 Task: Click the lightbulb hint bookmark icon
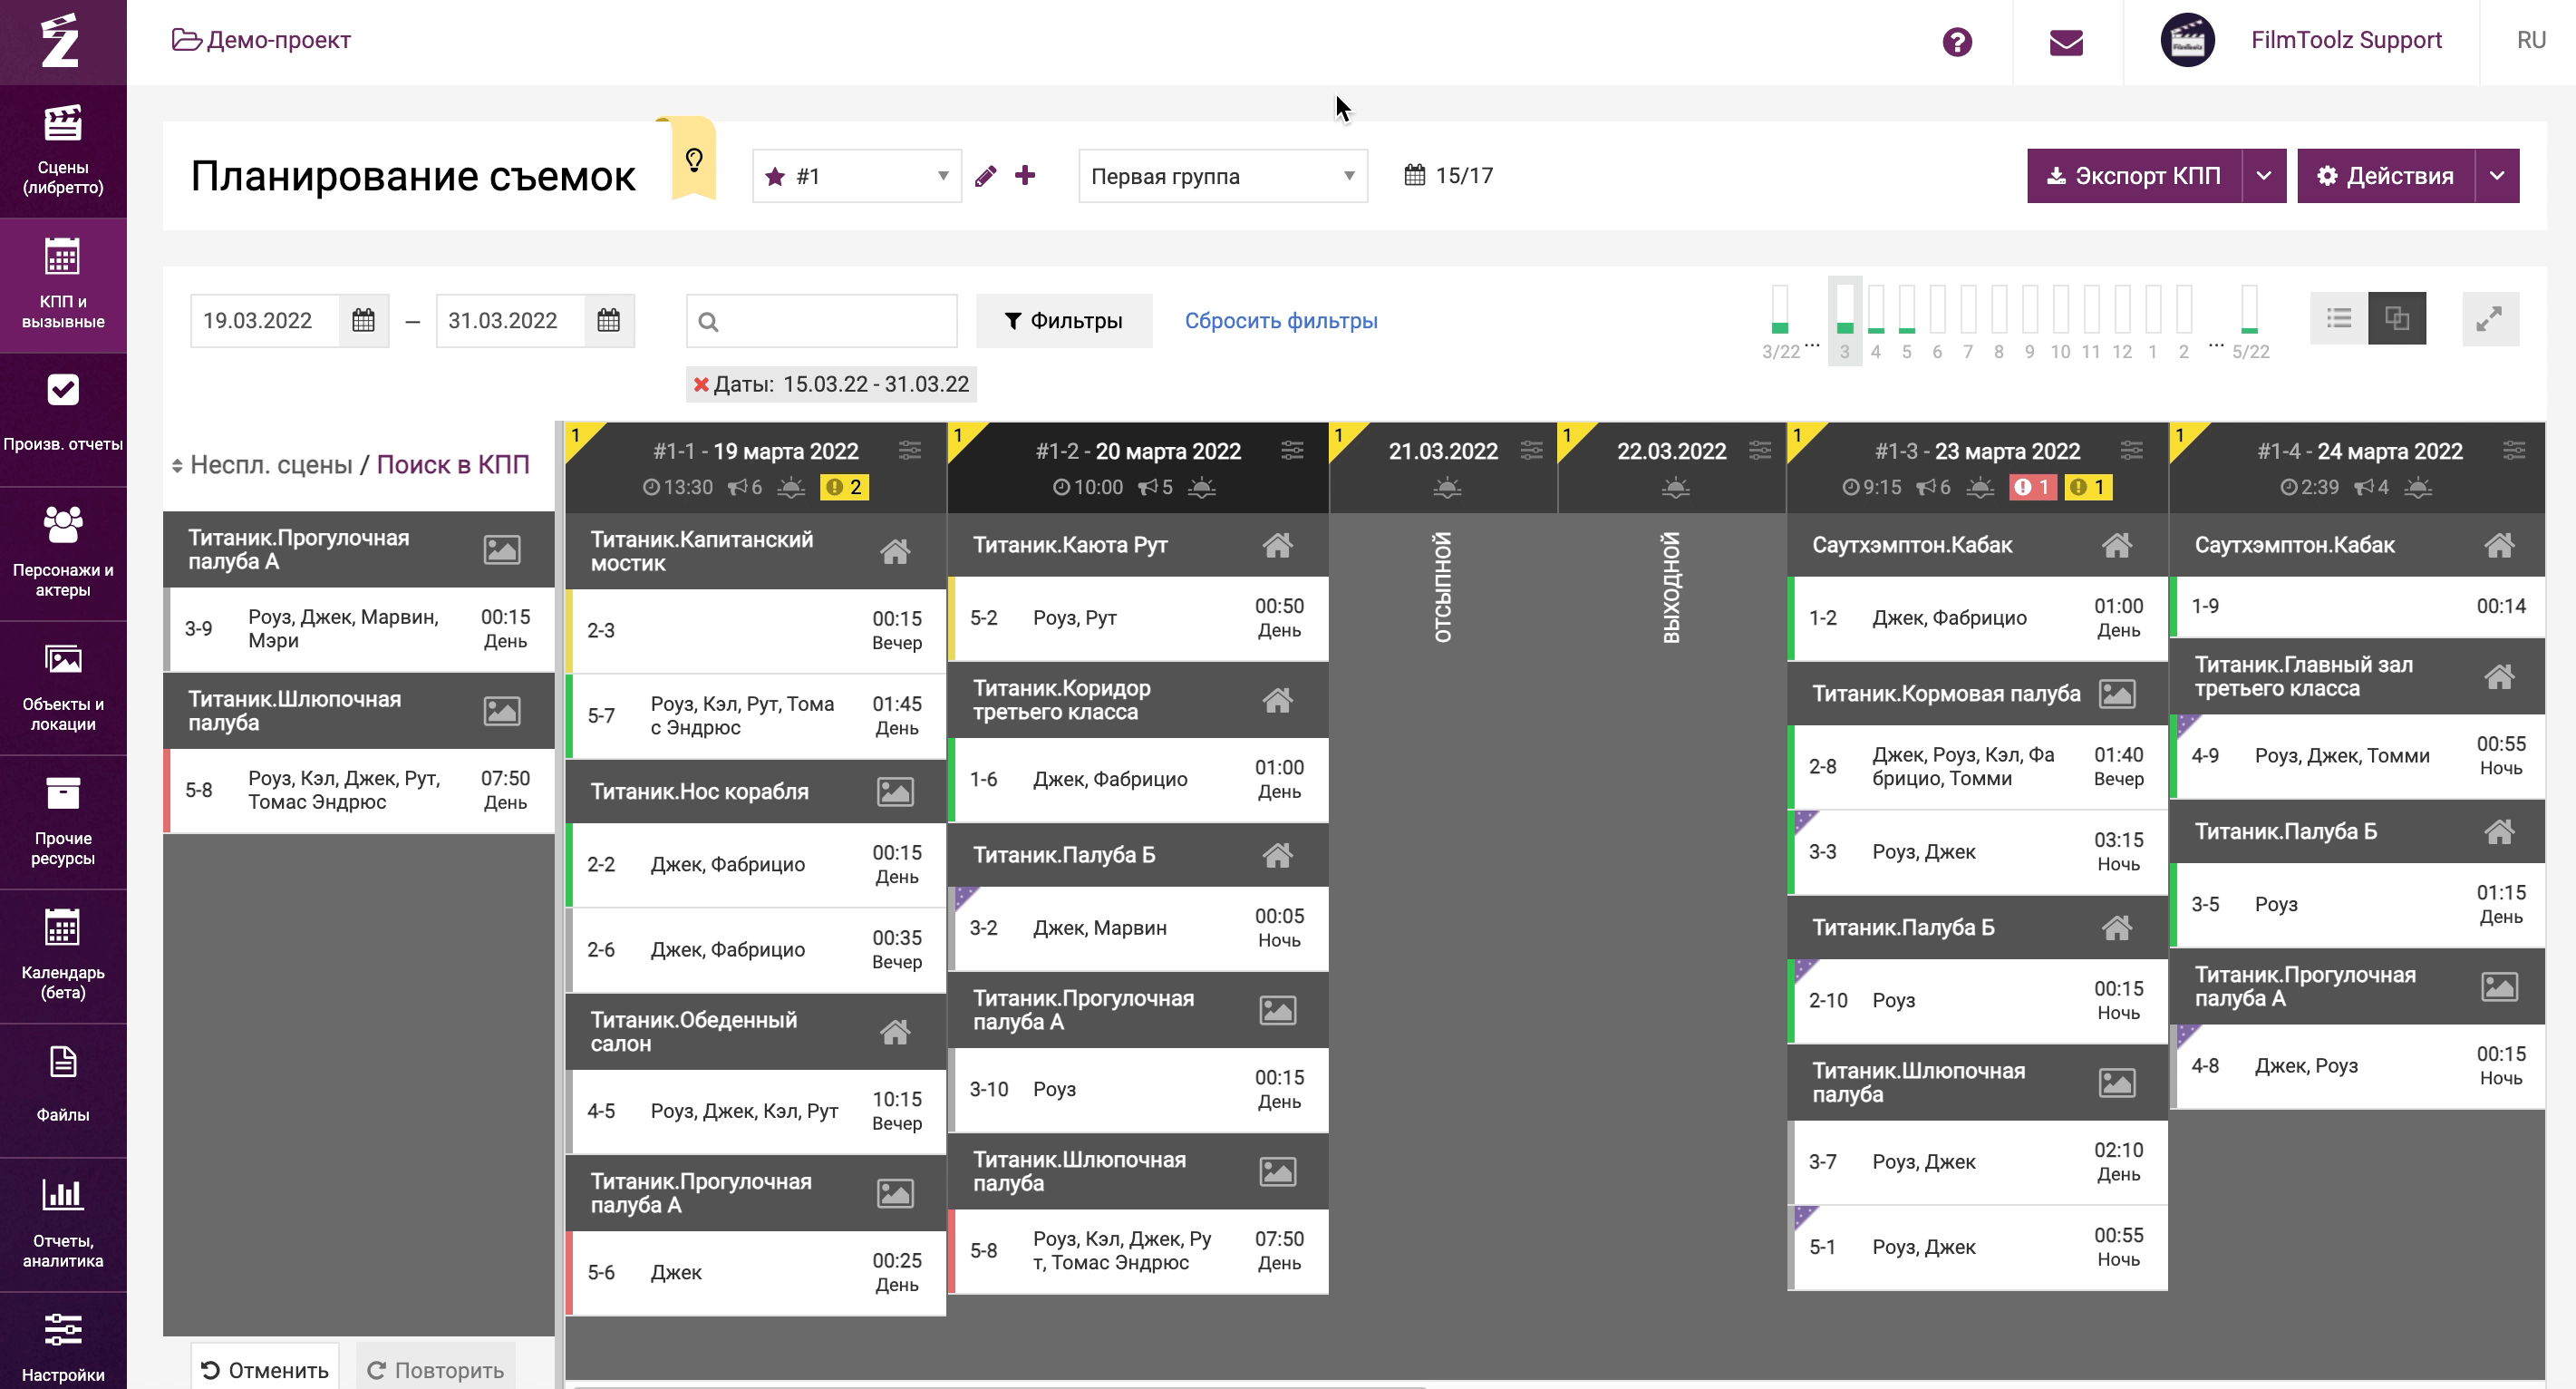(694, 160)
